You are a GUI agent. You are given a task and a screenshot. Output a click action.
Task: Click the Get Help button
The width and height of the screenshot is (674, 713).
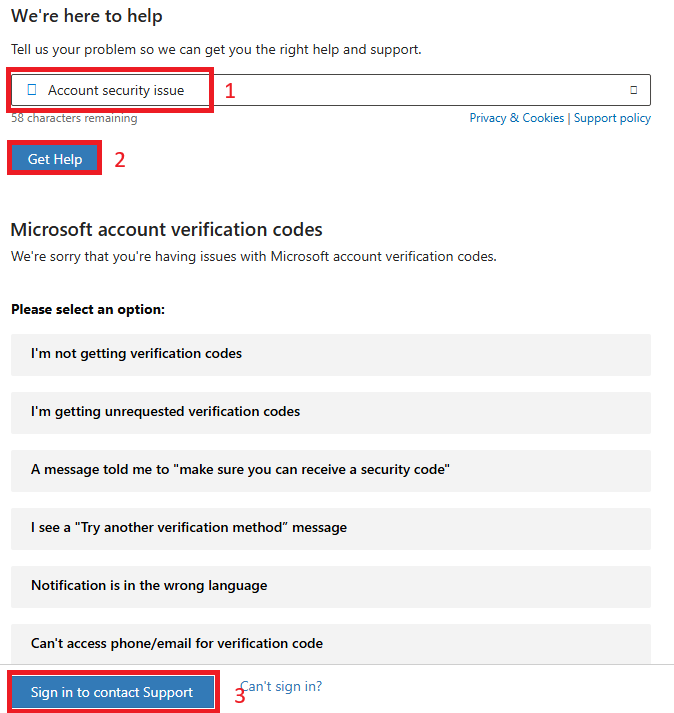(55, 159)
